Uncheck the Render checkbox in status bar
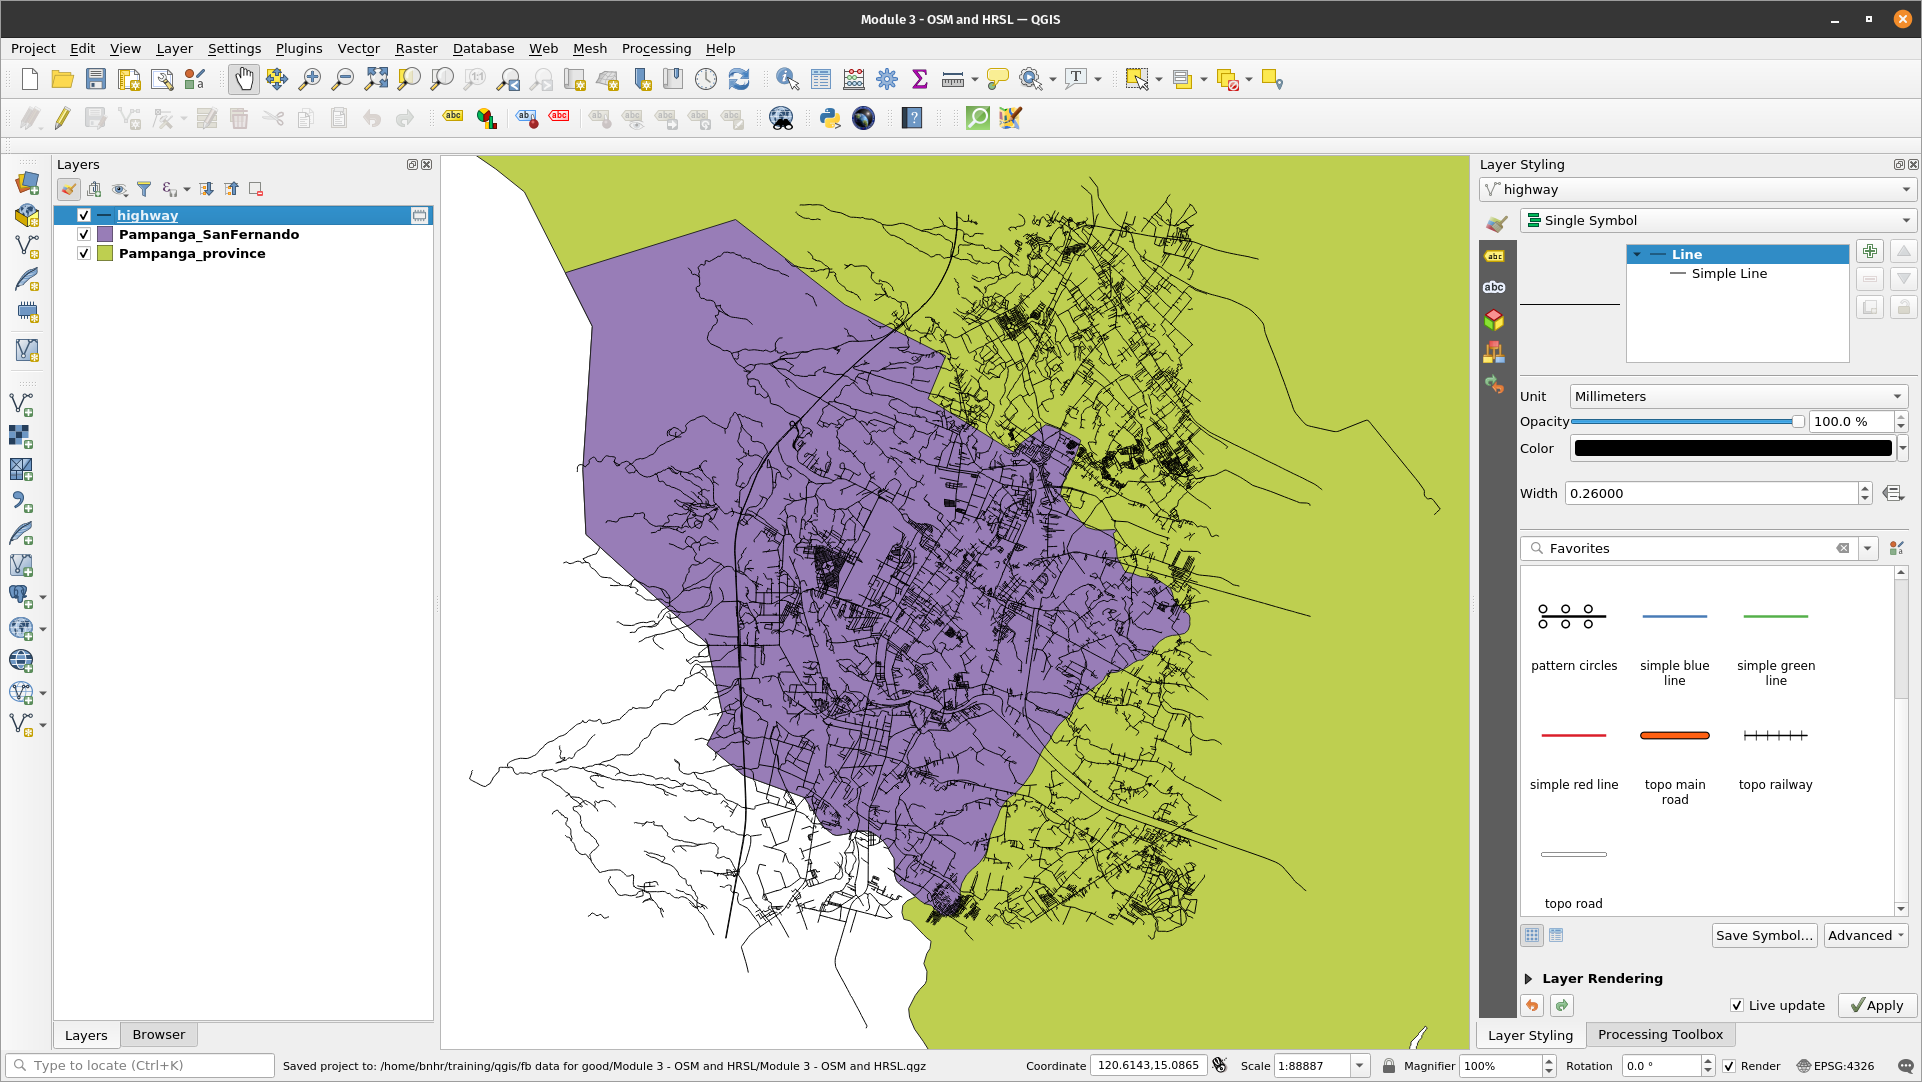Screen dimensions: 1922x1082 [x=1730, y=1066]
